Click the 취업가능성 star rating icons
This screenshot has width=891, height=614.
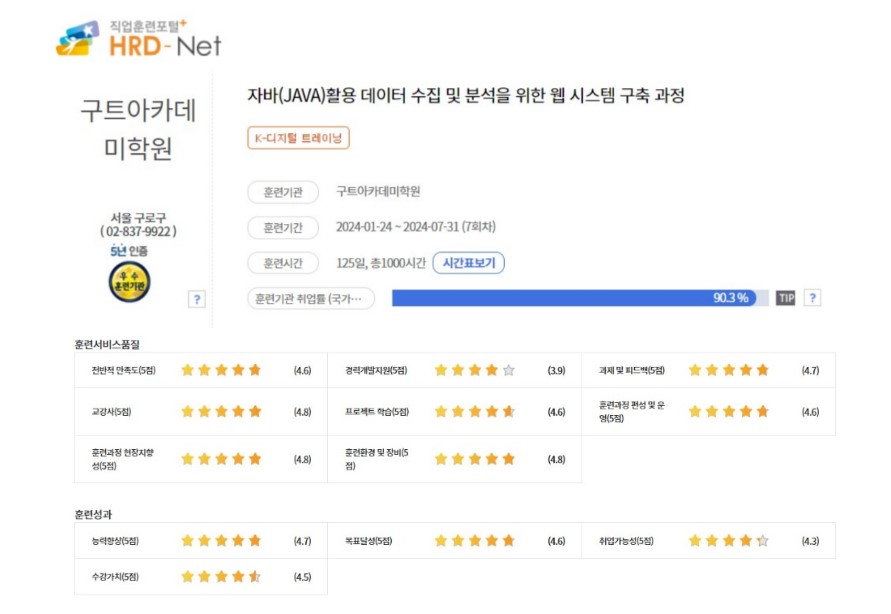pyautogui.click(x=728, y=541)
